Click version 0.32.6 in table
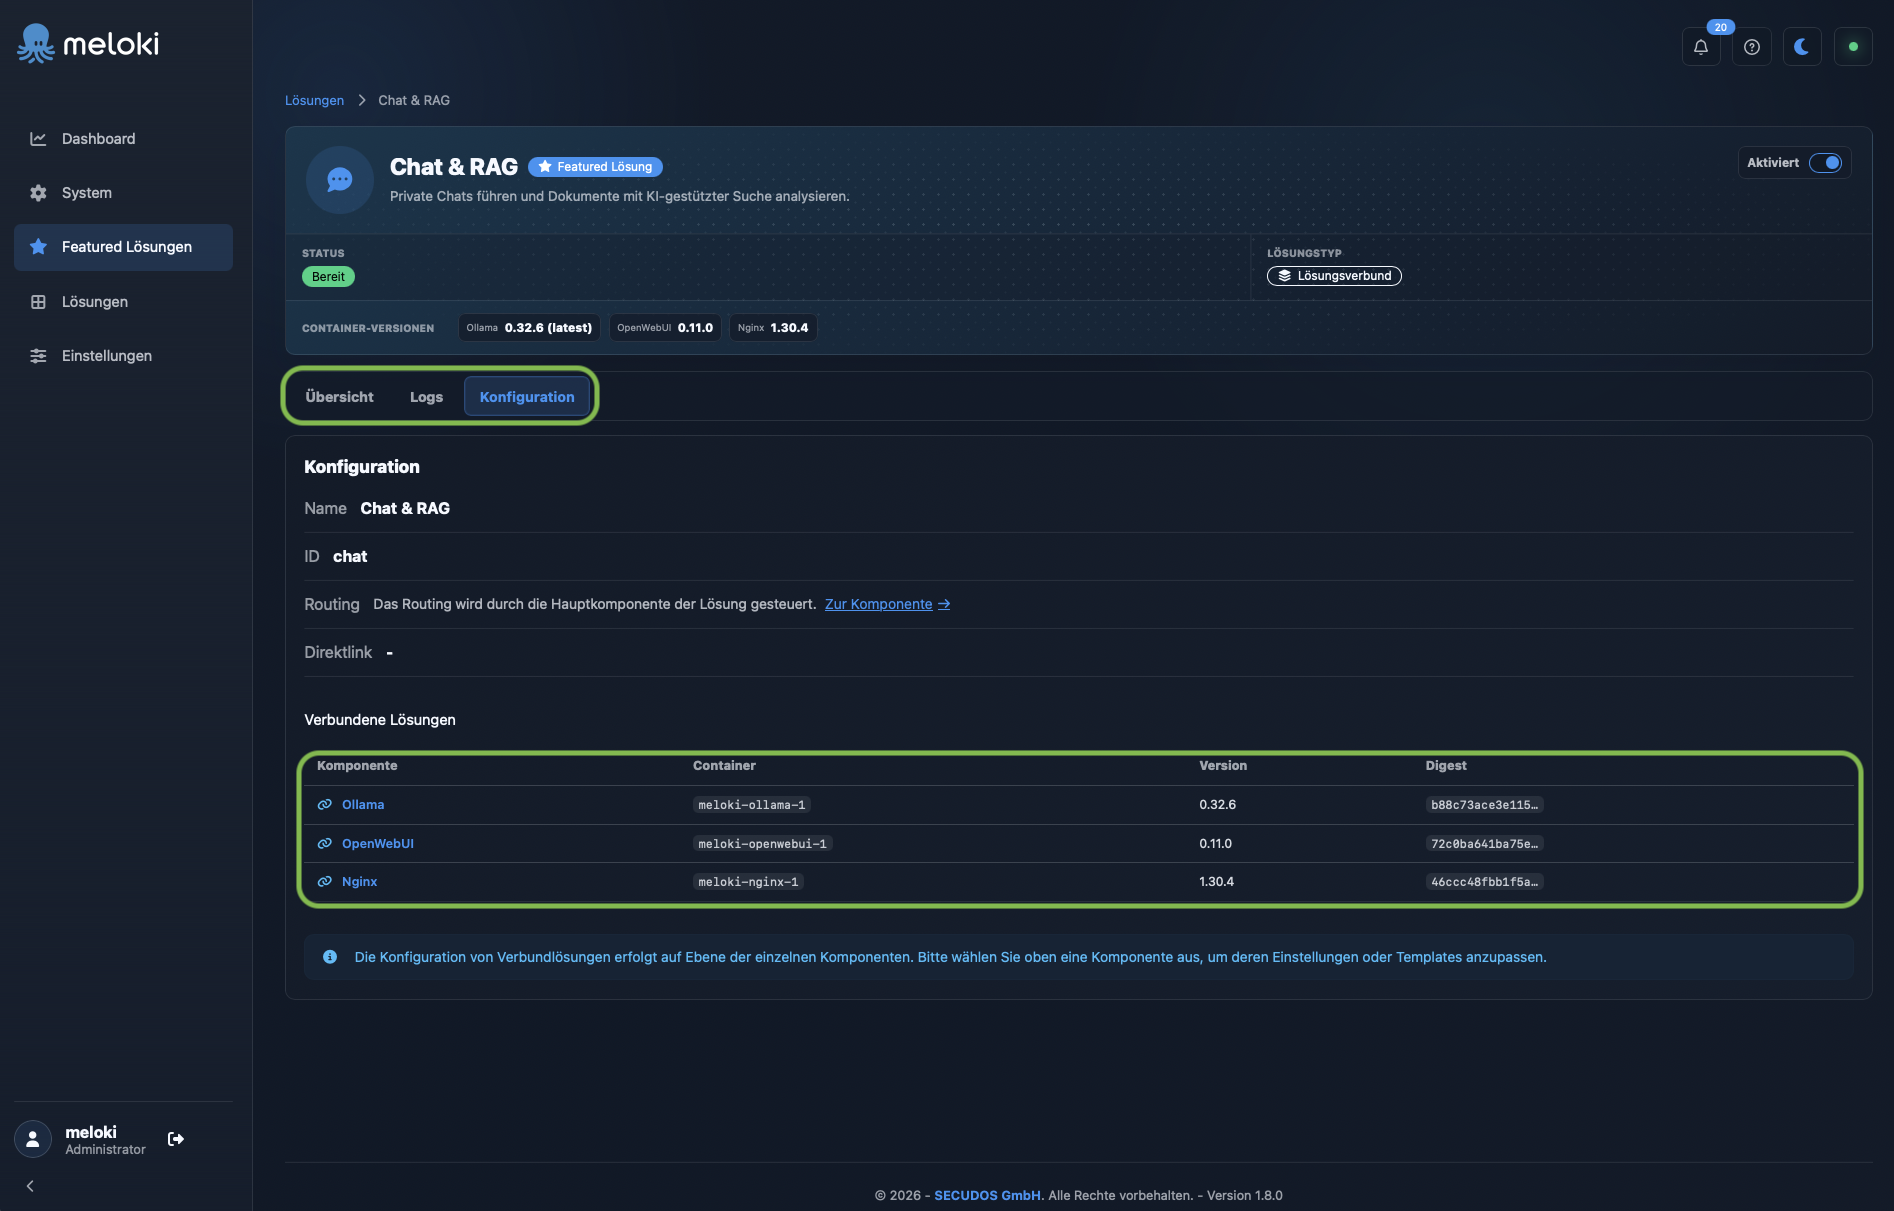1894x1211 pixels. tap(1218, 805)
